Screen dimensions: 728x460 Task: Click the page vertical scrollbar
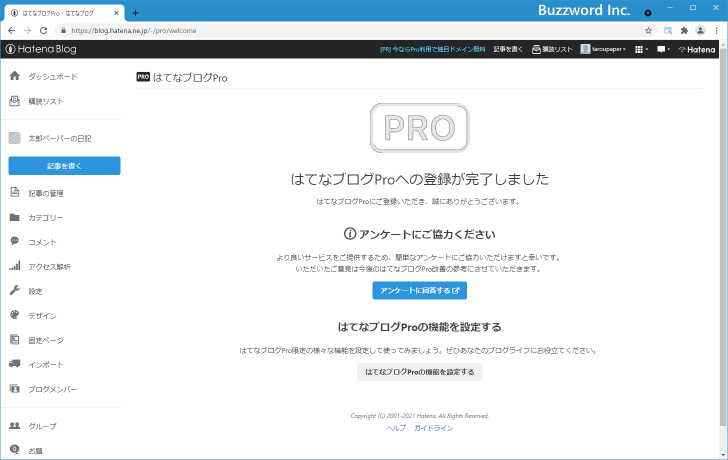(x=723, y=237)
